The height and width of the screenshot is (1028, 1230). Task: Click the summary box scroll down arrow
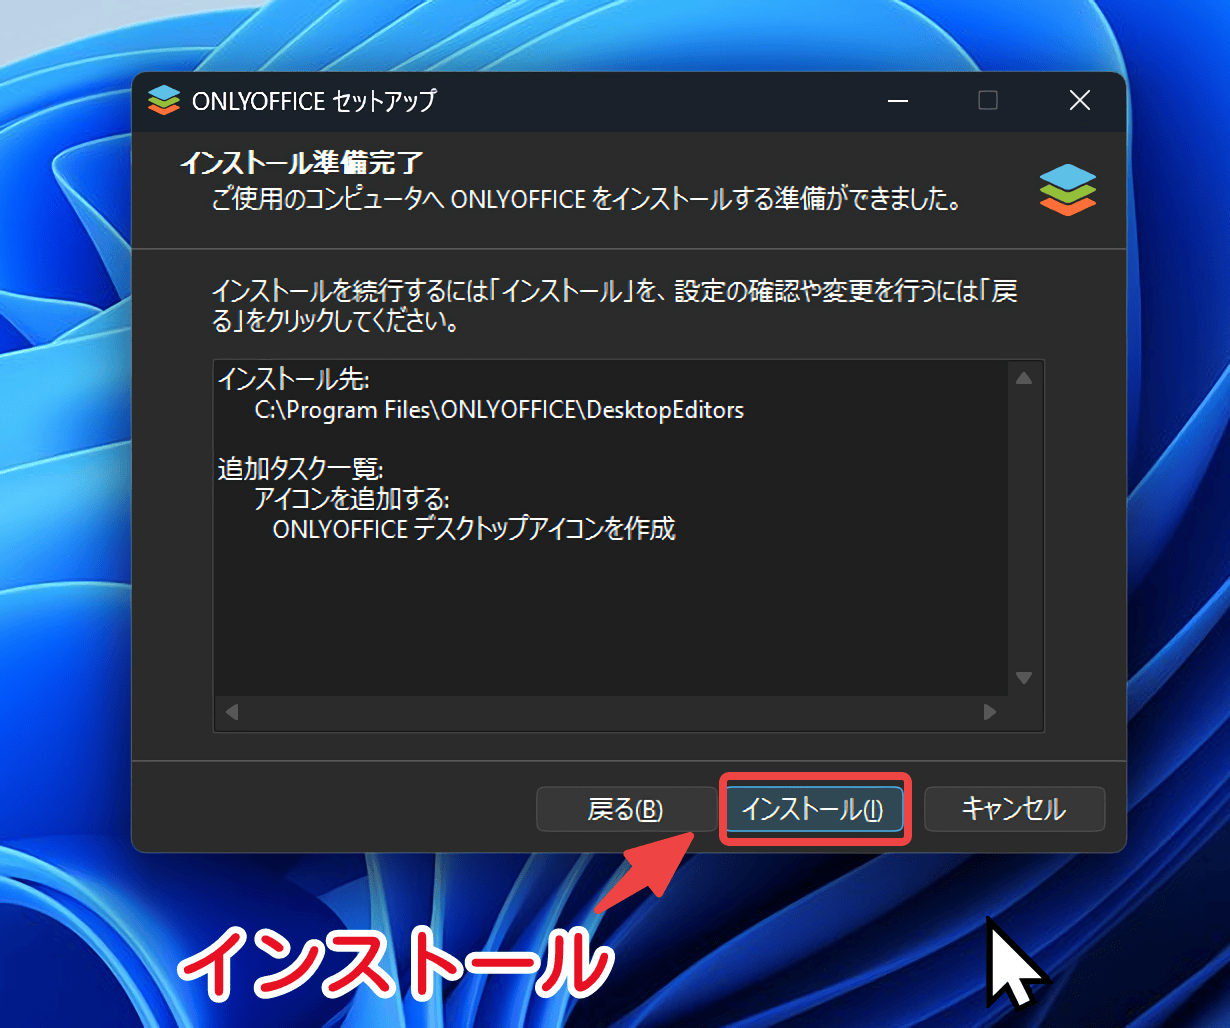point(1024,678)
